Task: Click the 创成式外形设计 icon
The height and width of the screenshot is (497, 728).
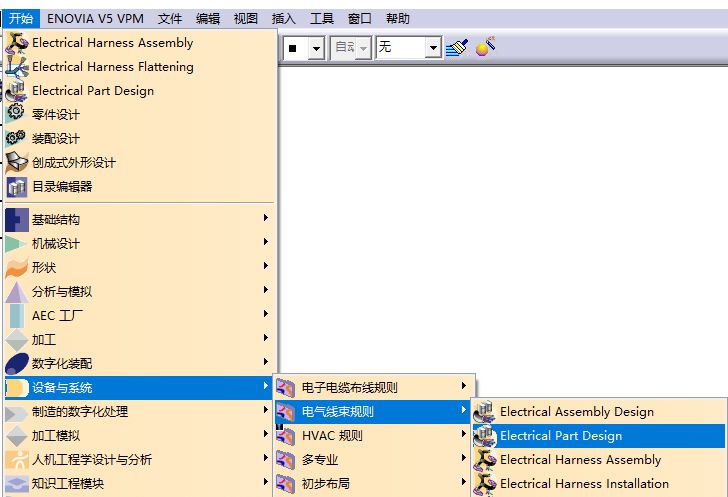Action: coord(17,163)
